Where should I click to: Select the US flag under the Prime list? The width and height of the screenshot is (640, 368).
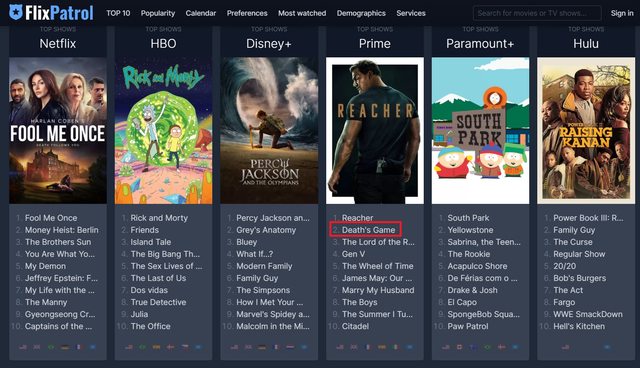(340, 347)
